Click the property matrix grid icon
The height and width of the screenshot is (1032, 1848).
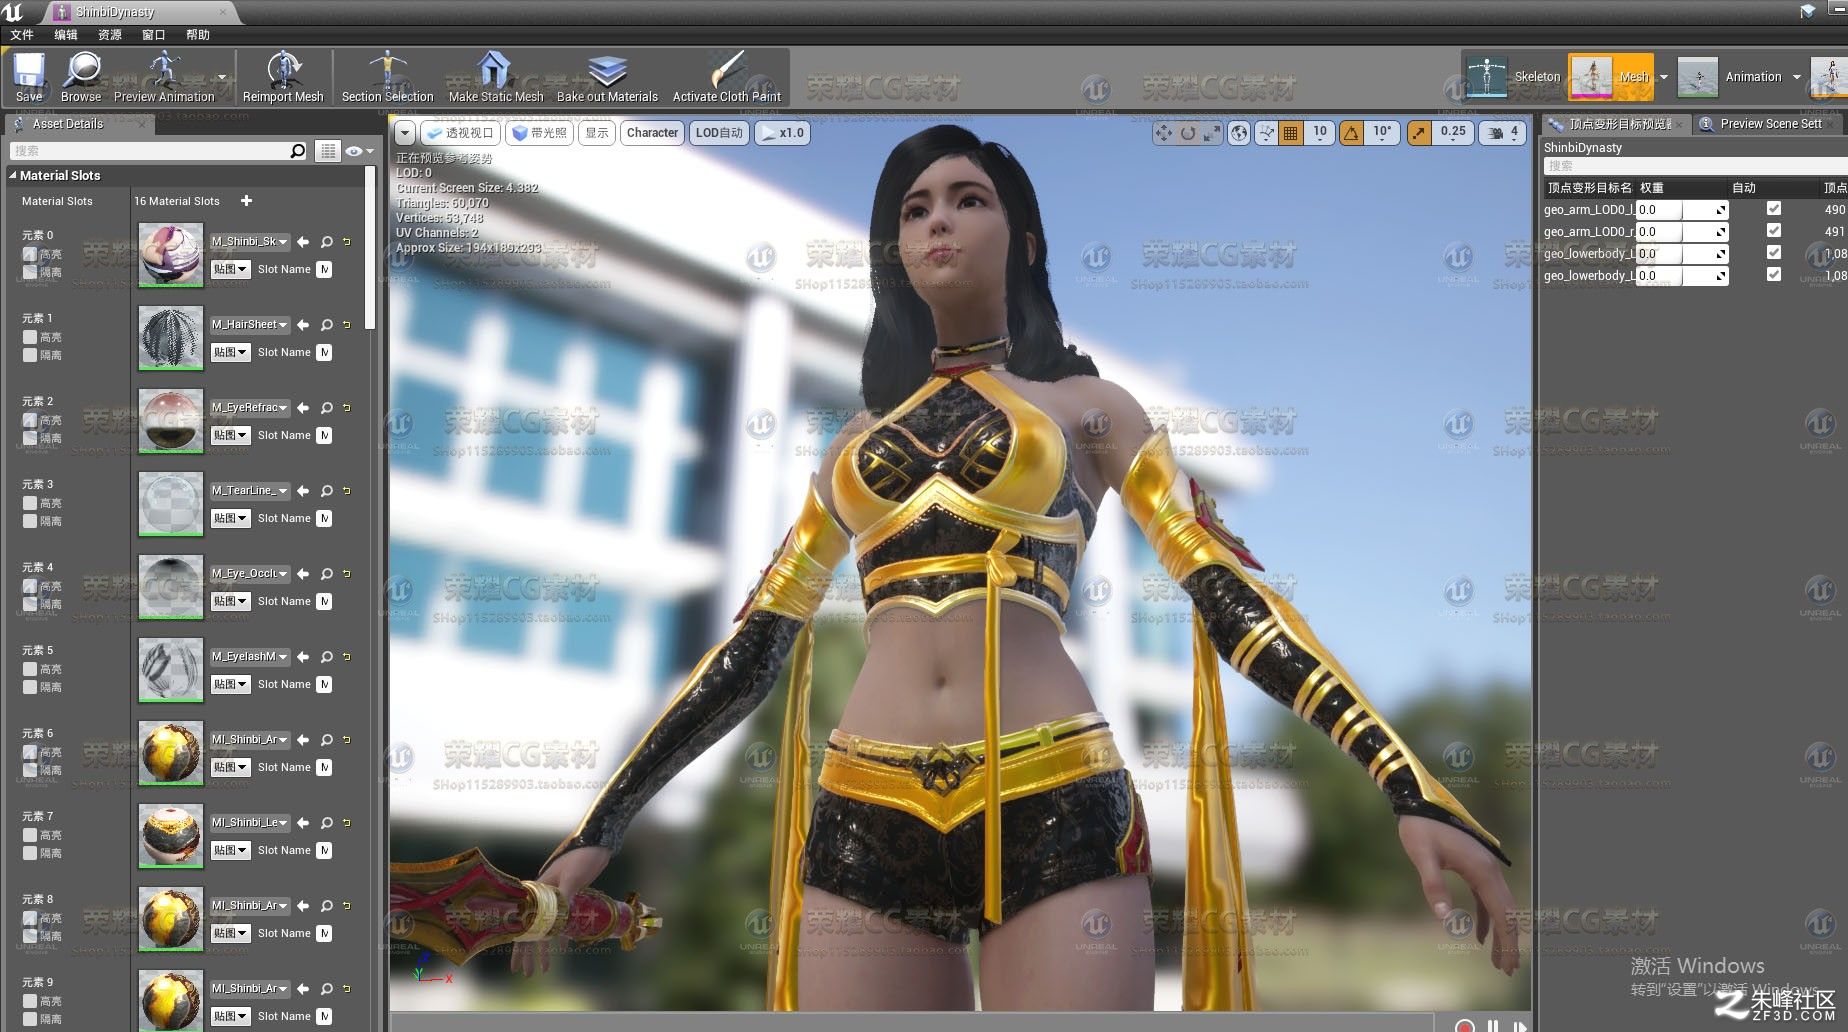pos(327,151)
